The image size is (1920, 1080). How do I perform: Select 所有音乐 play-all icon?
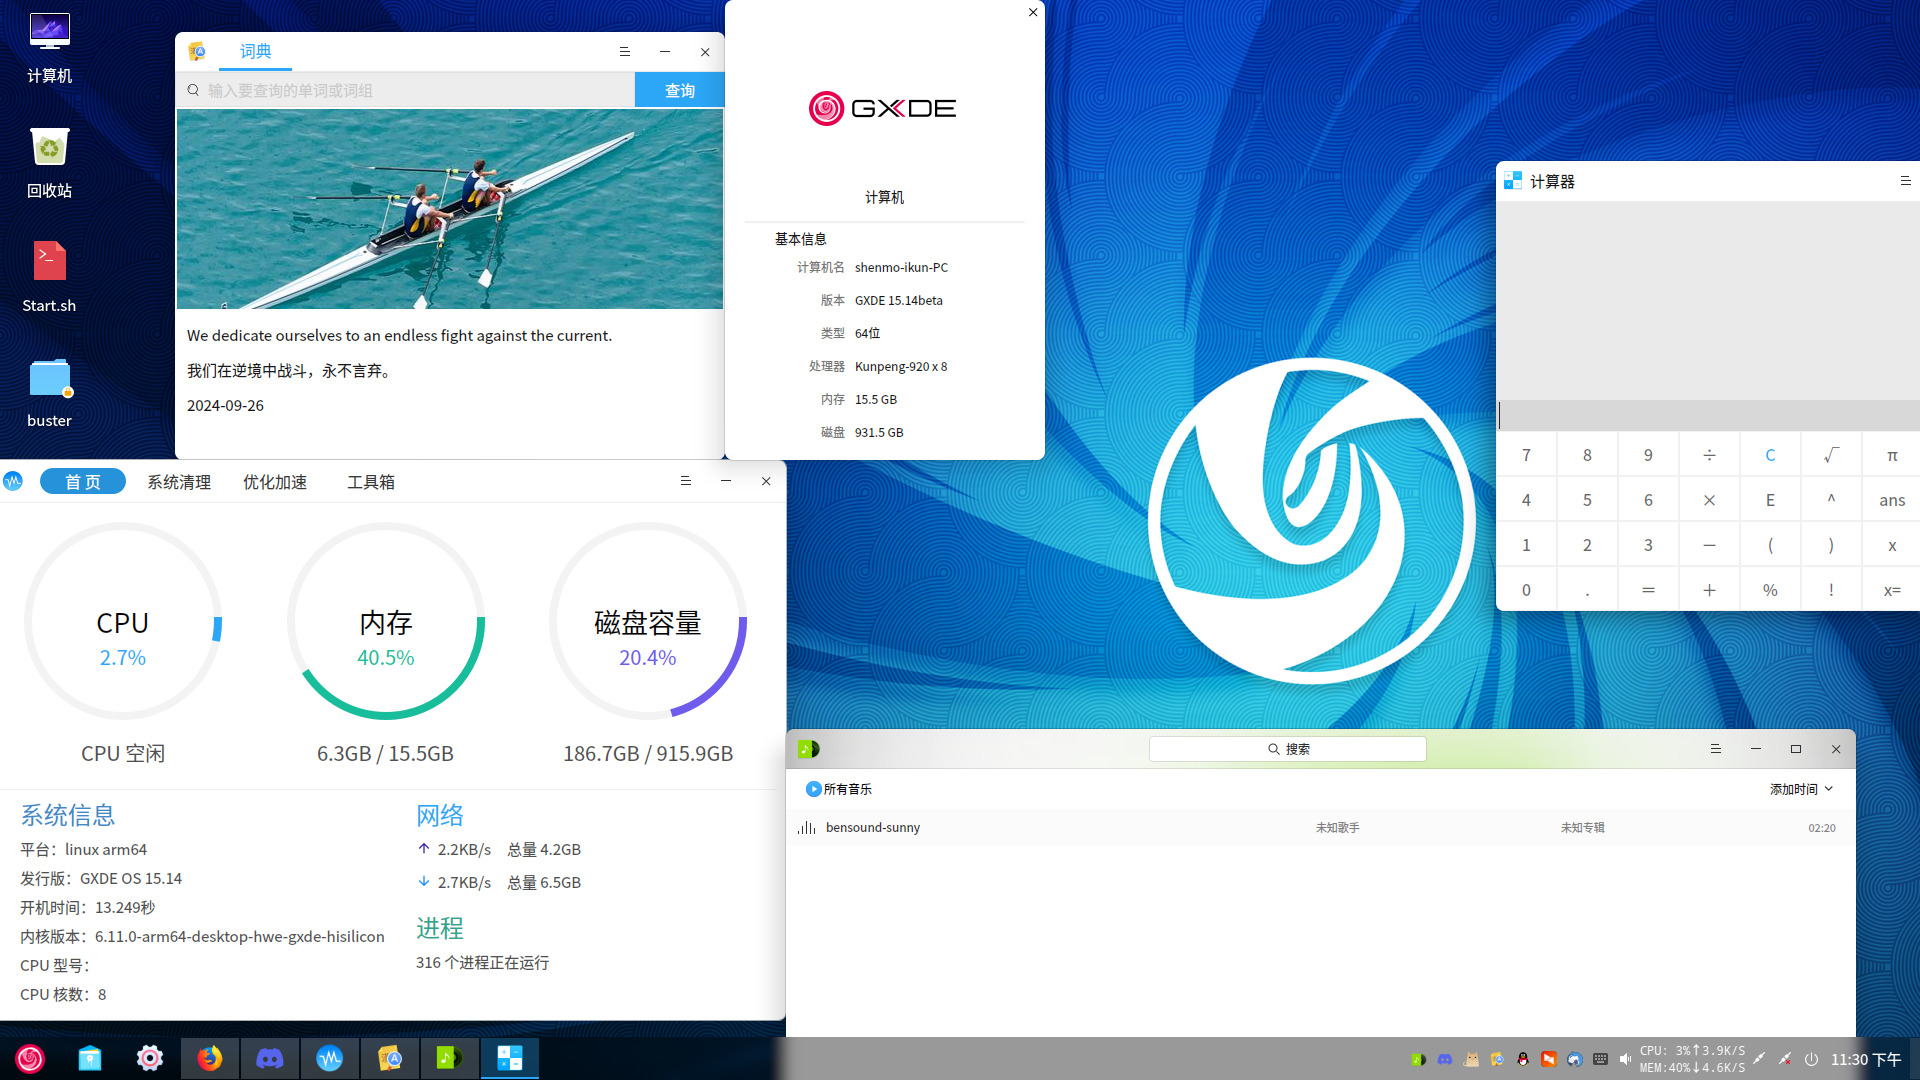(813, 789)
